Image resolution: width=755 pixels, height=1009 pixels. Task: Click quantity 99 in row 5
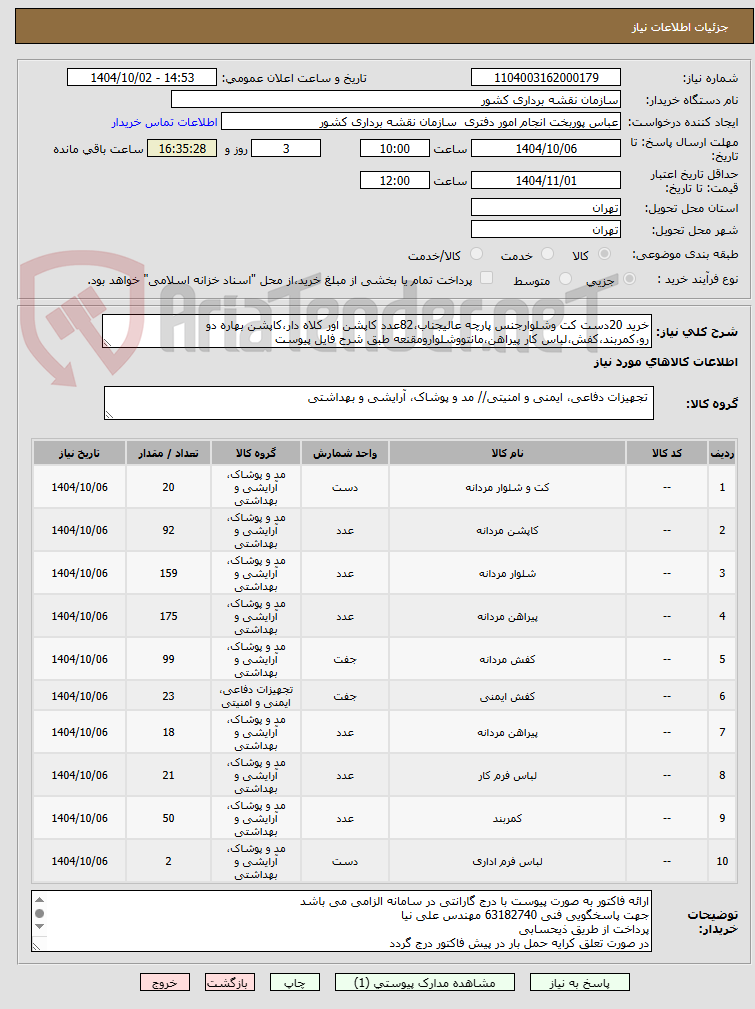(169, 659)
